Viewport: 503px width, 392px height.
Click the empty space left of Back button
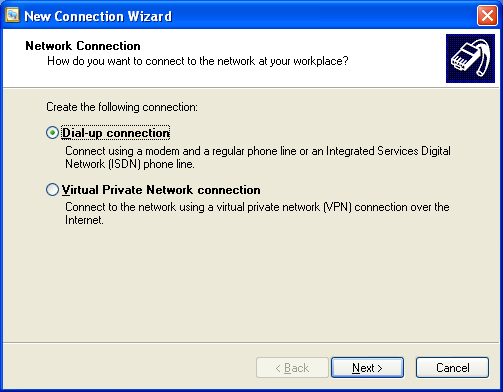tap(130, 368)
